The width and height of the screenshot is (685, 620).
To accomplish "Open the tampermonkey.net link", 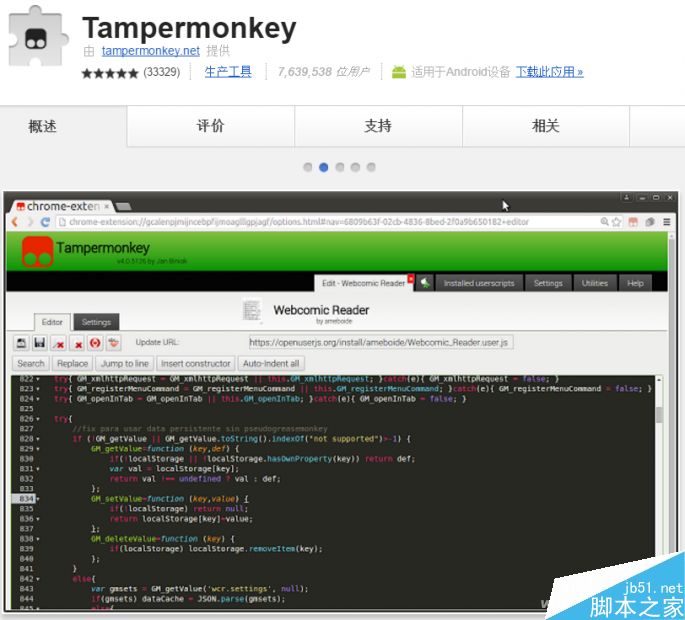I will pyautogui.click(x=151, y=51).
